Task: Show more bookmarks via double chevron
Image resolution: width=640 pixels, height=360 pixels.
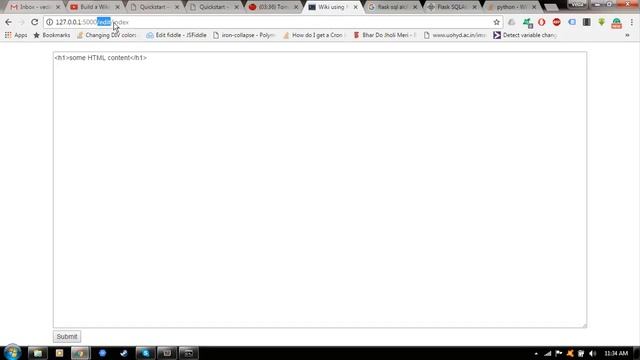Action: pos(627,36)
